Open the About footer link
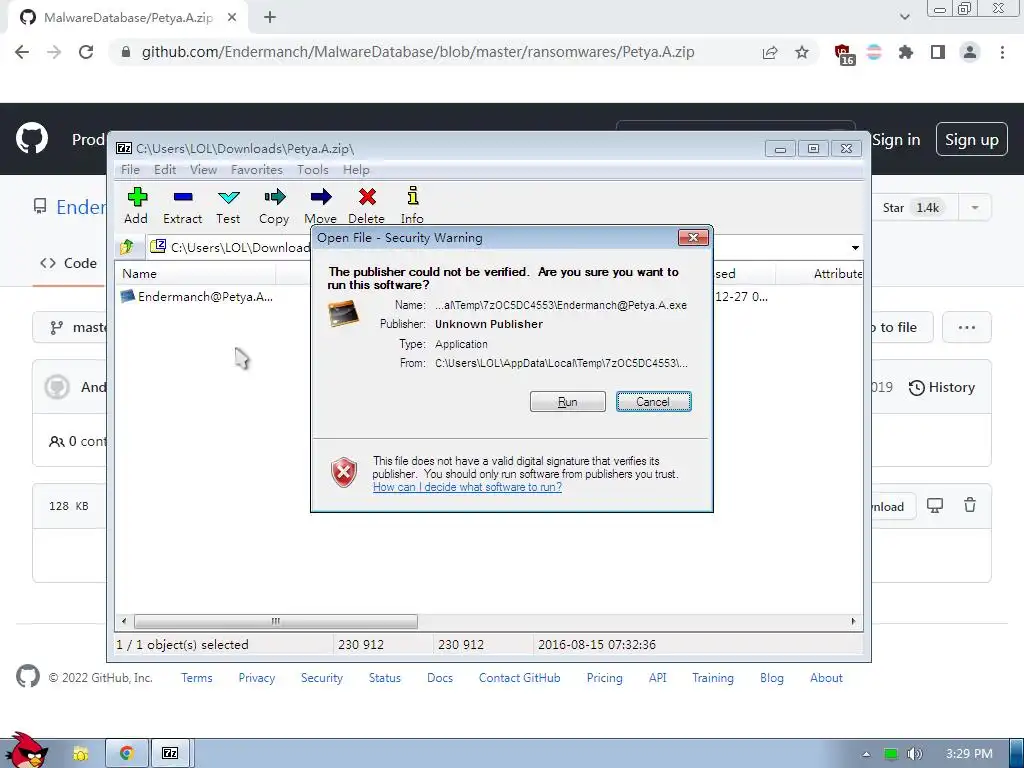 click(826, 678)
